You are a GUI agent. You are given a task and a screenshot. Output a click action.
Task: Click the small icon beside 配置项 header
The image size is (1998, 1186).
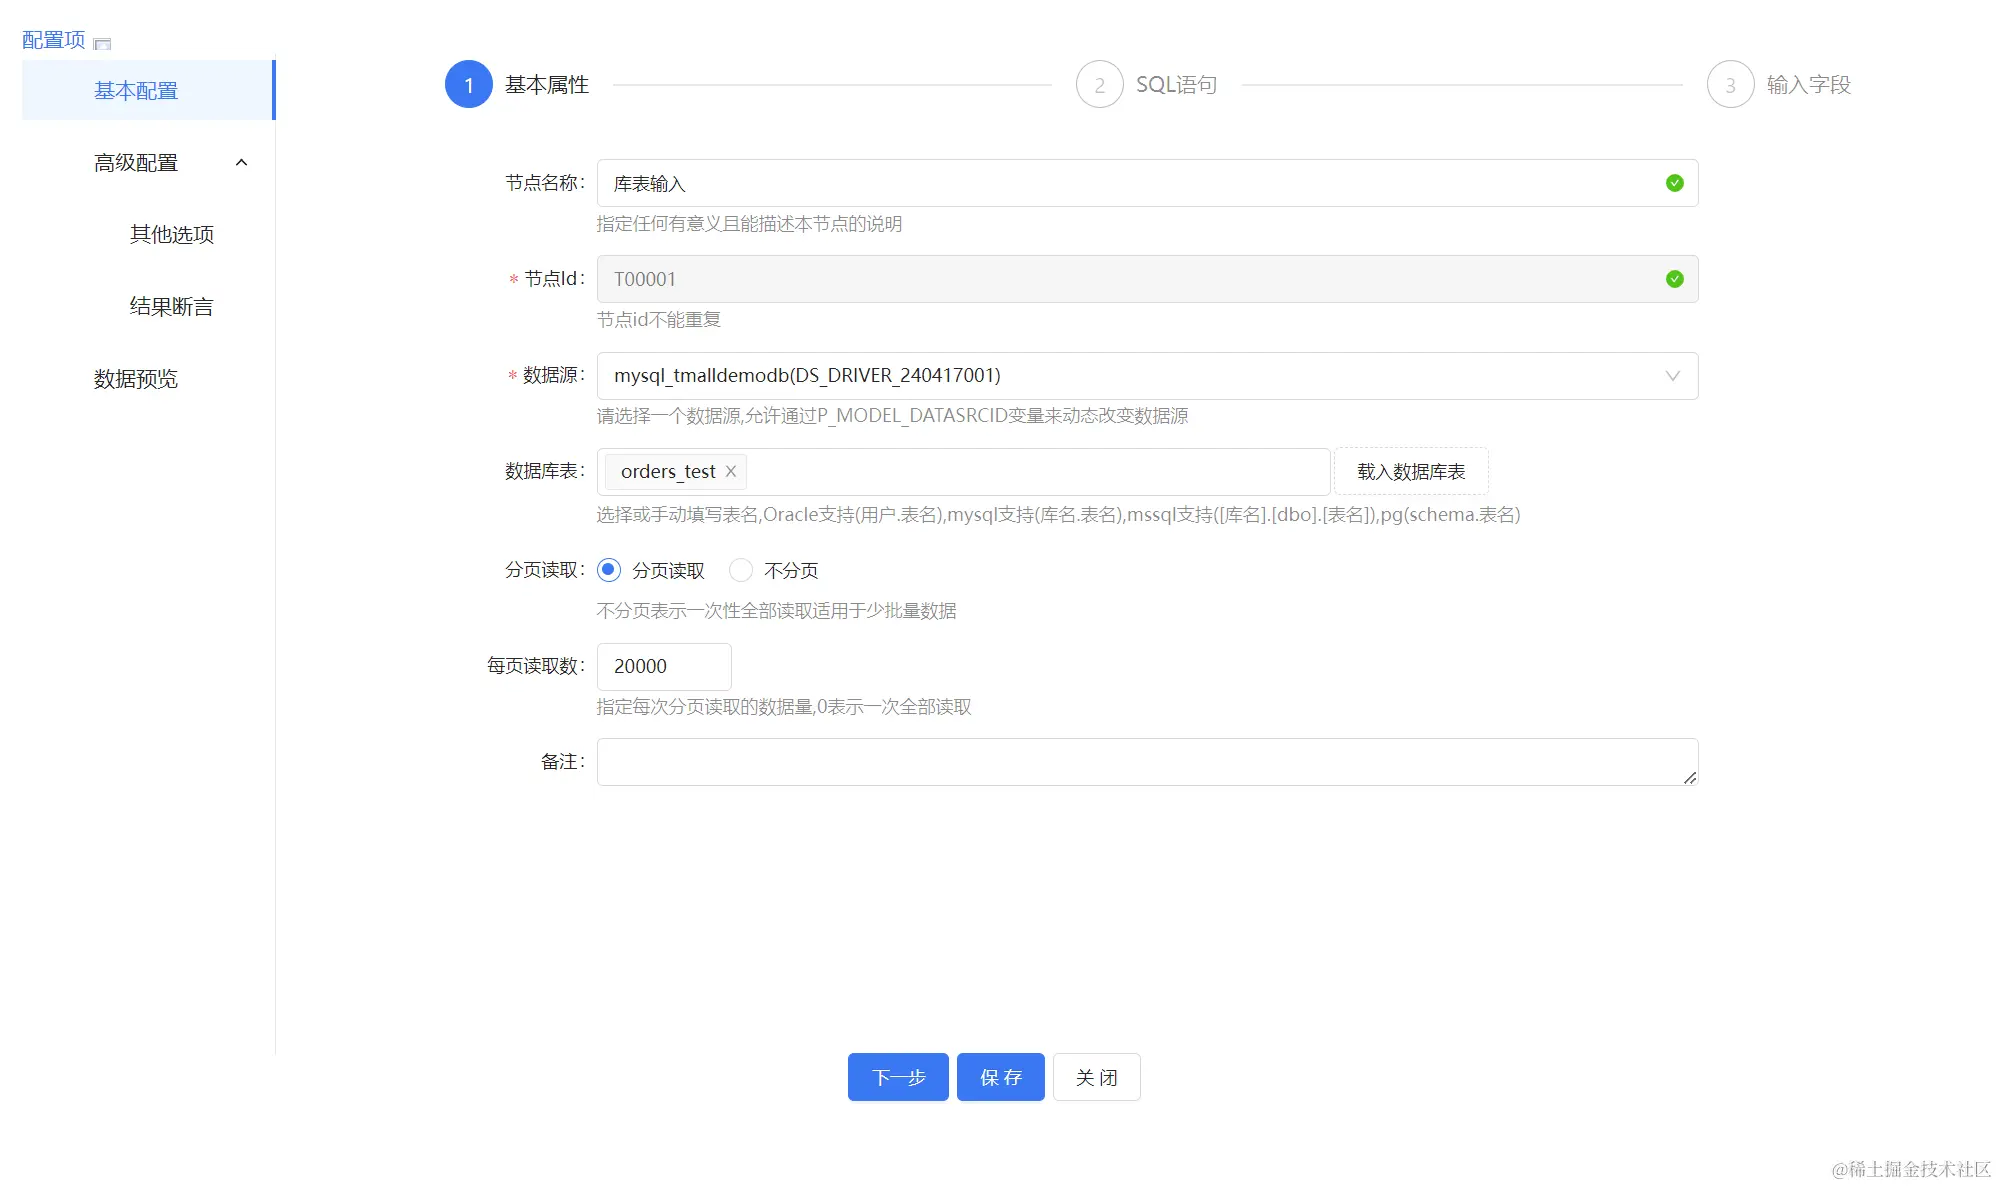(x=102, y=43)
